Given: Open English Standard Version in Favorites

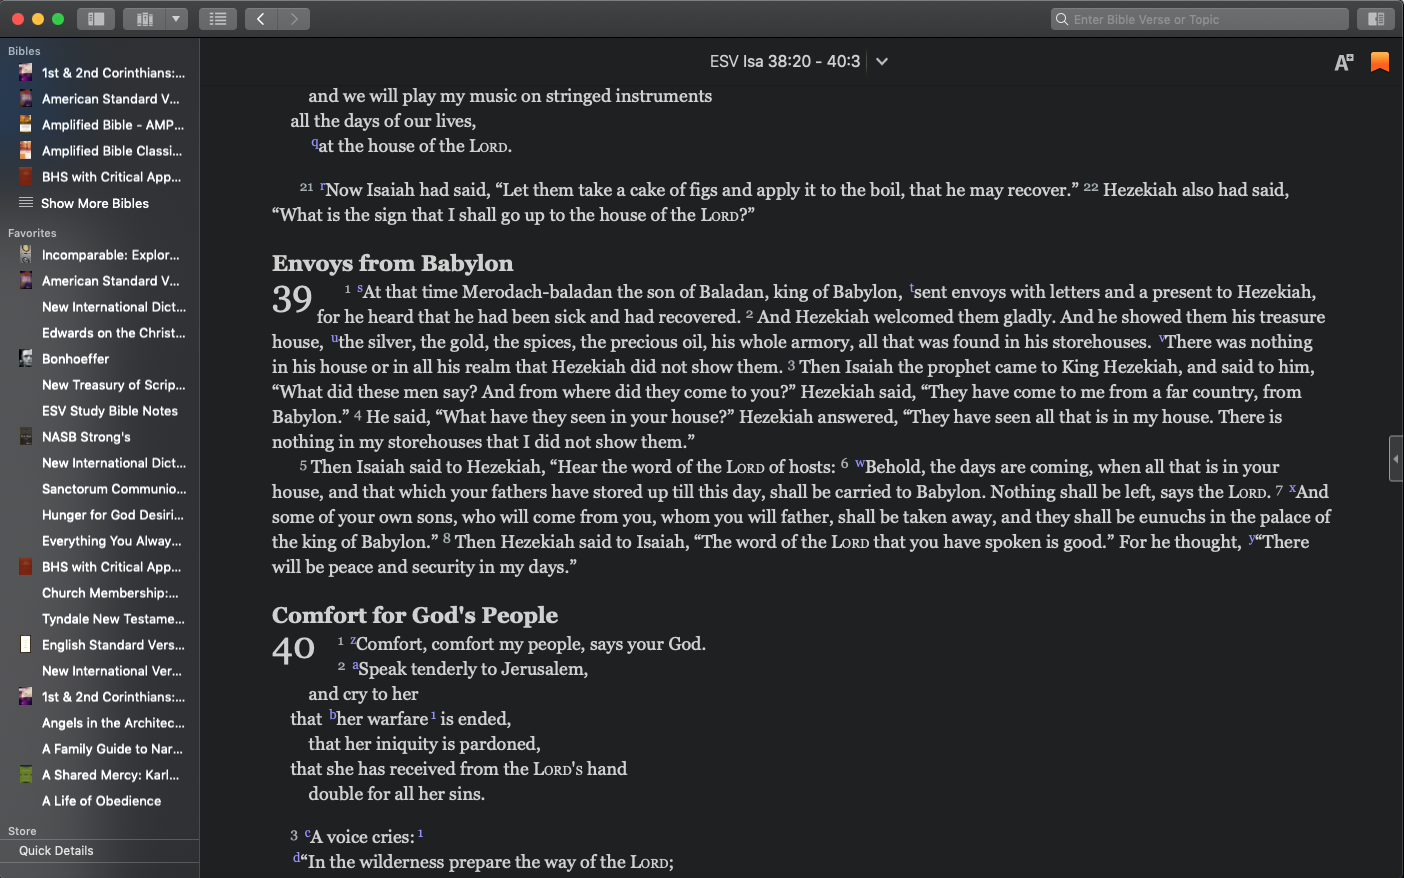Looking at the screenshot, I should point(113,645).
